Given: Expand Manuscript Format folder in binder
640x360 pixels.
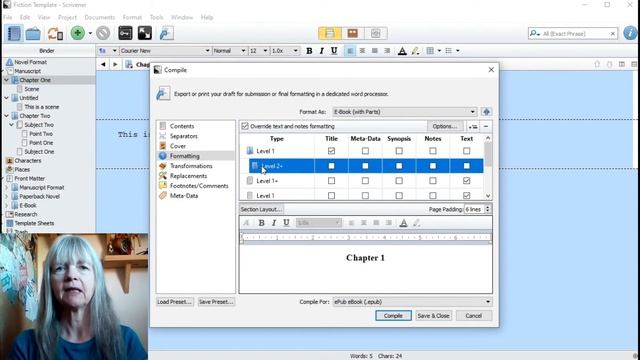Looking at the screenshot, I should pyautogui.click(x=7, y=187).
